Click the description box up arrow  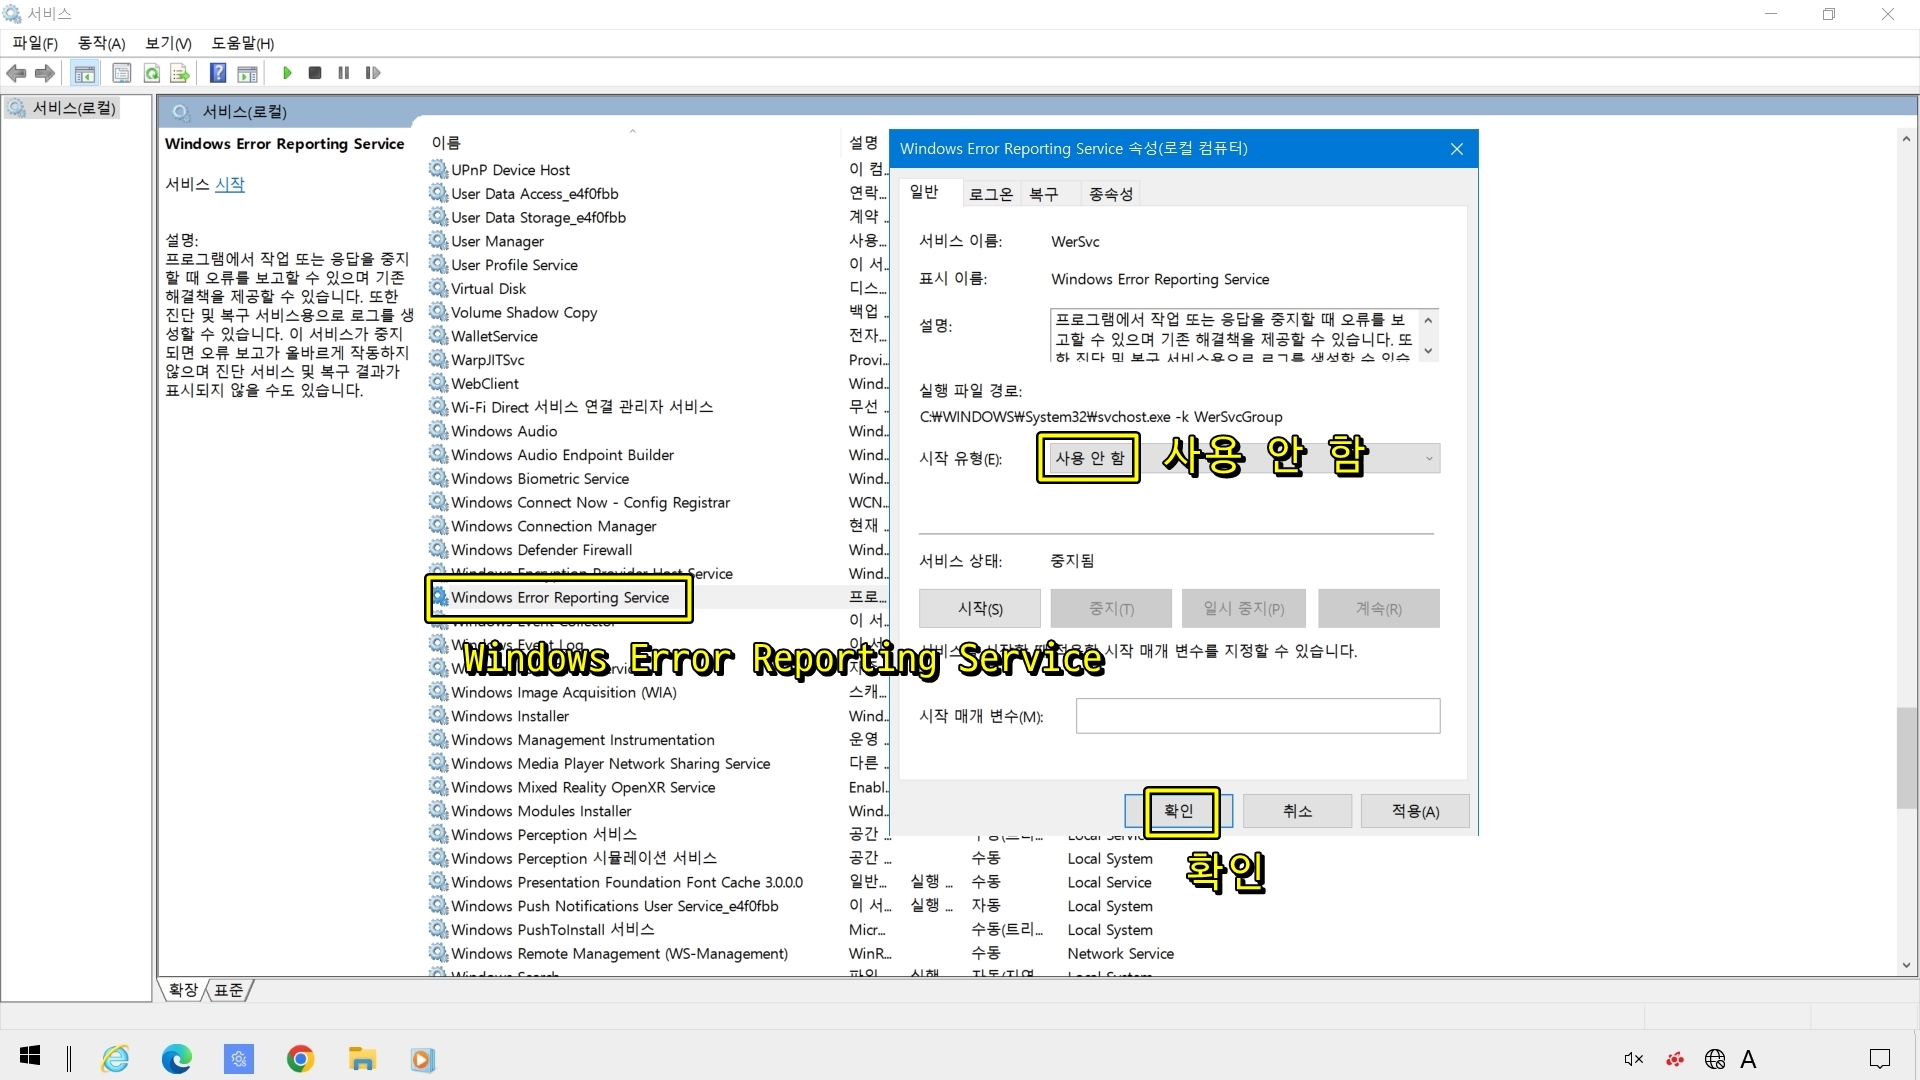1428,321
